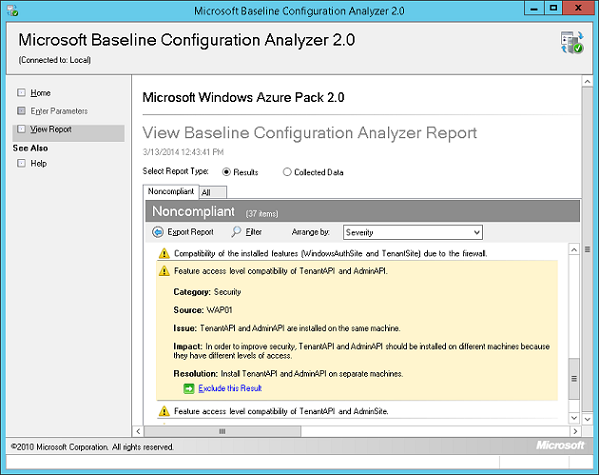Viewport: 599px width, 475px height.
Task: Click the Export Report arrow icon
Action: pos(158,232)
